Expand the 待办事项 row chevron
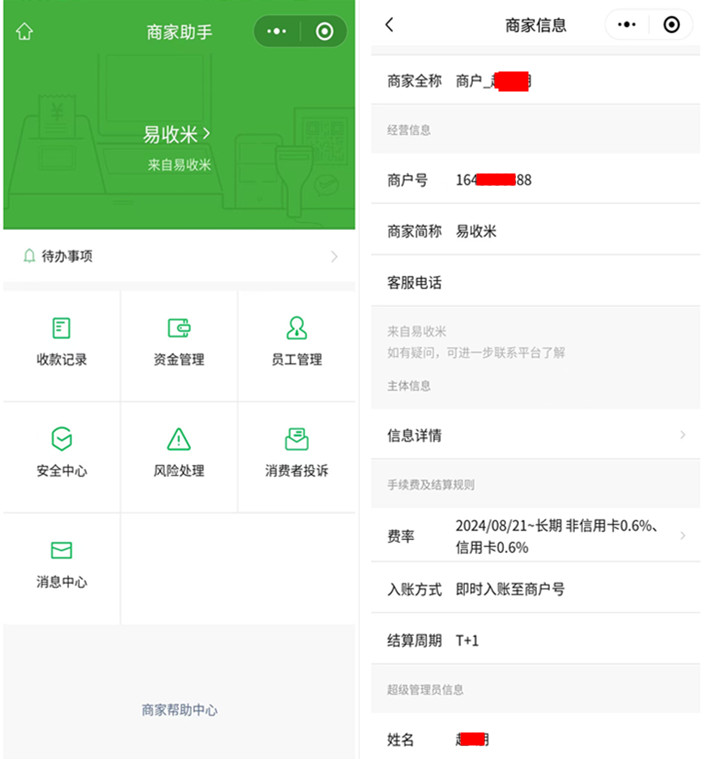This screenshot has height=759, width=706. 334,257
